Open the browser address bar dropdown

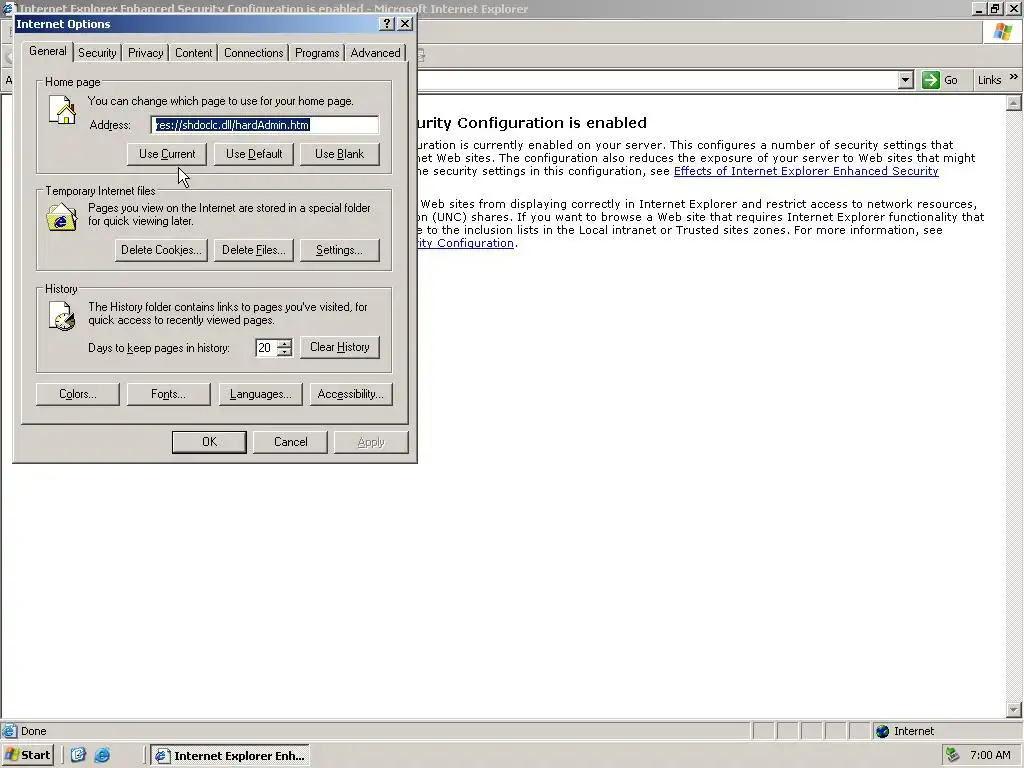pos(905,80)
